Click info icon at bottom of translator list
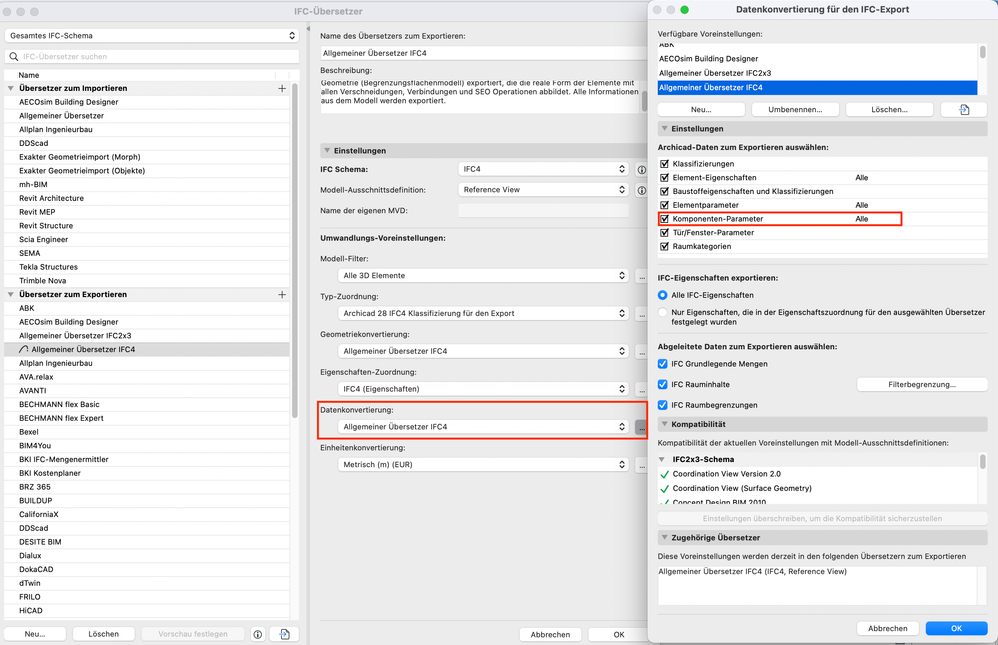Image resolution: width=998 pixels, height=645 pixels. pos(258,634)
